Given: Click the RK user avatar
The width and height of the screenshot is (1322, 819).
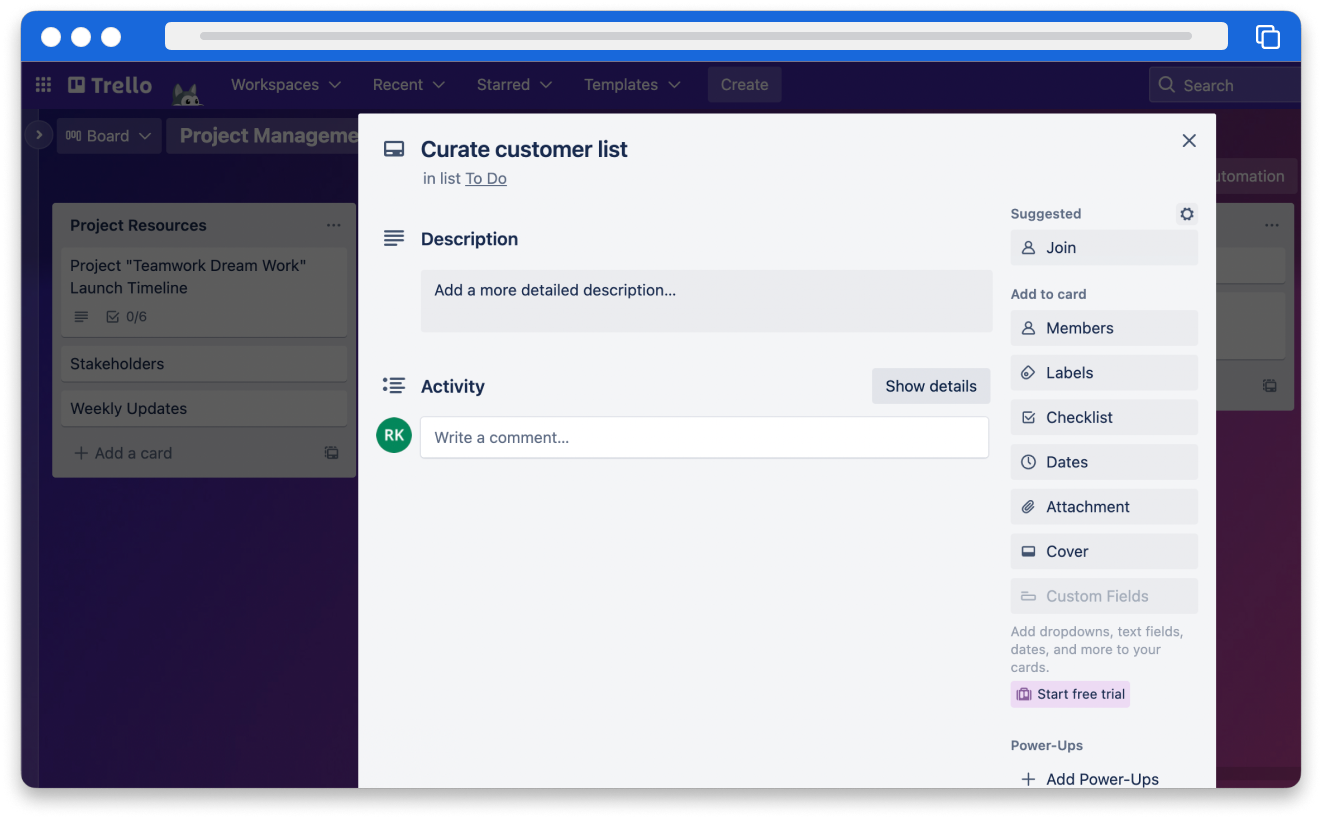Looking at the screenshot, I should coord(394,436).
